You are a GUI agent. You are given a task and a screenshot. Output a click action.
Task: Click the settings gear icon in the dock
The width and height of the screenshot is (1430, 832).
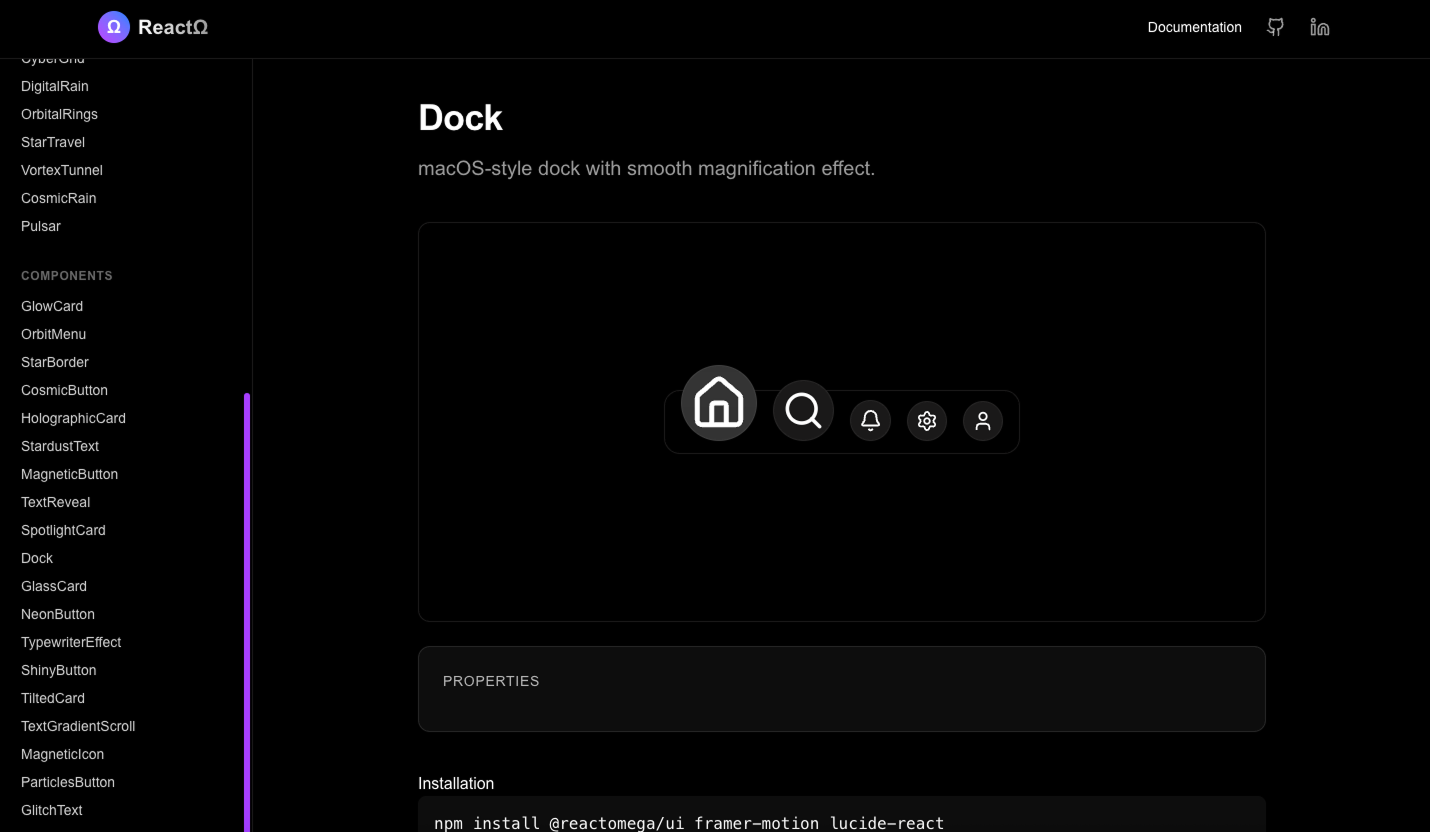click(926, 420)
